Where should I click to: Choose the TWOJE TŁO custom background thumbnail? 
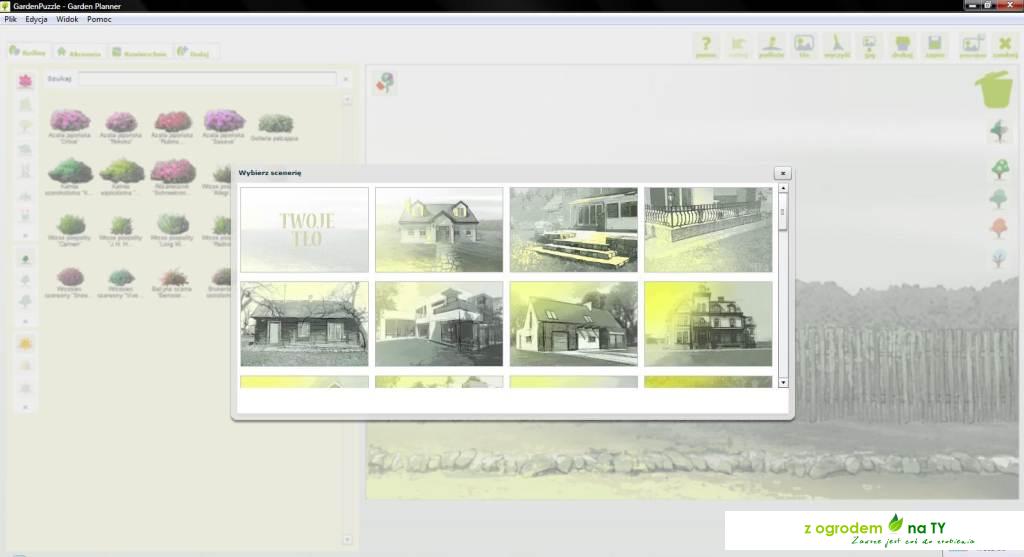point(304,229)
